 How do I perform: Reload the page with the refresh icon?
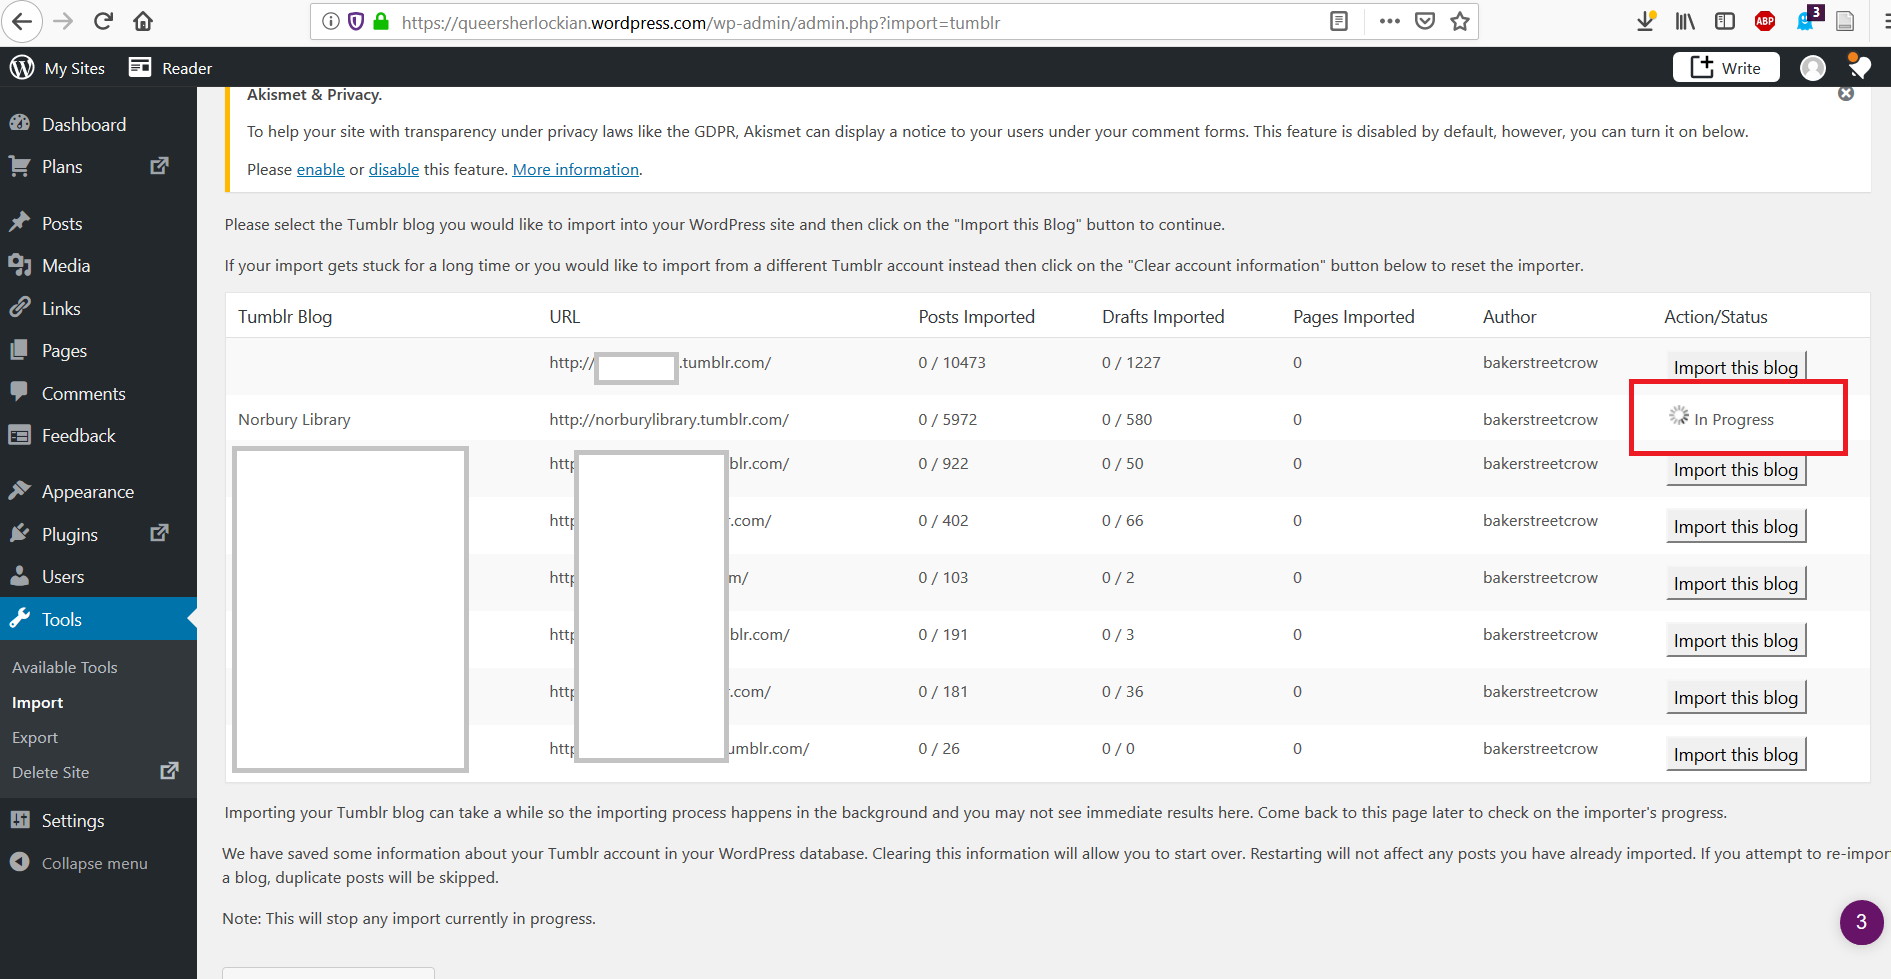[x=103, y=21]
